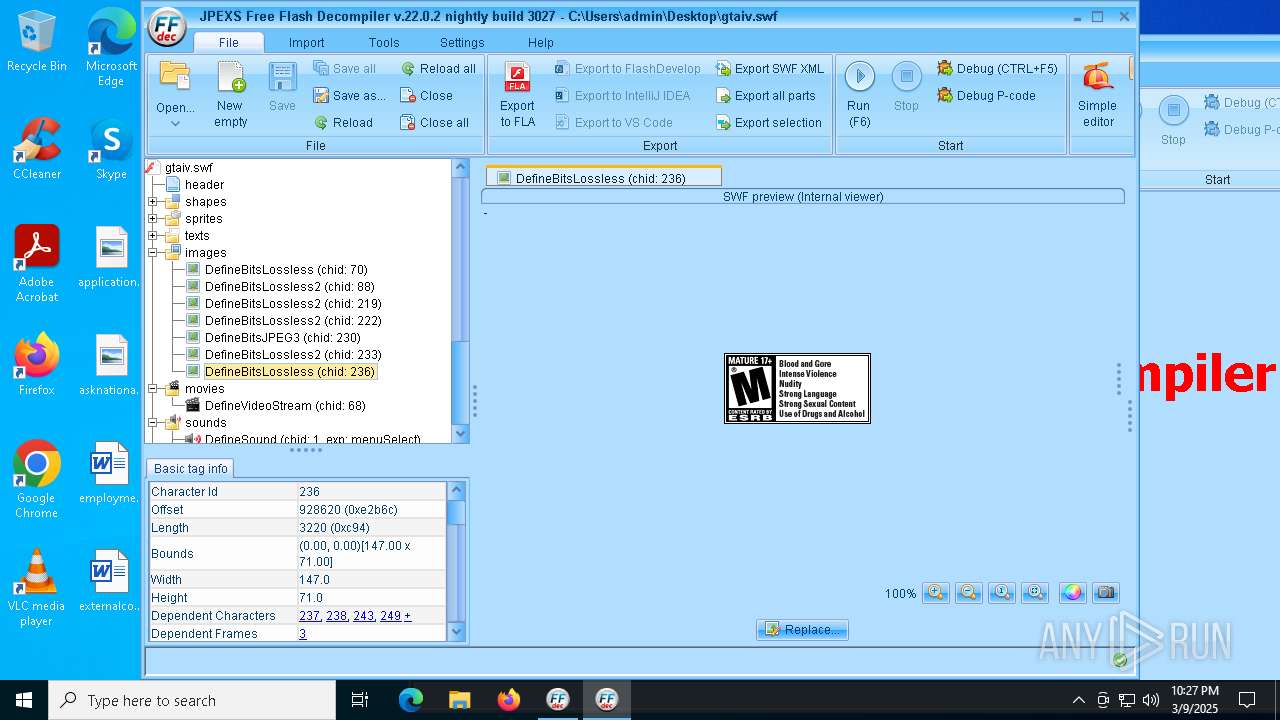Viewport: 1280px width, 720px height.
Task: Open a file with the Open folder icon
Action: [175, 78]
